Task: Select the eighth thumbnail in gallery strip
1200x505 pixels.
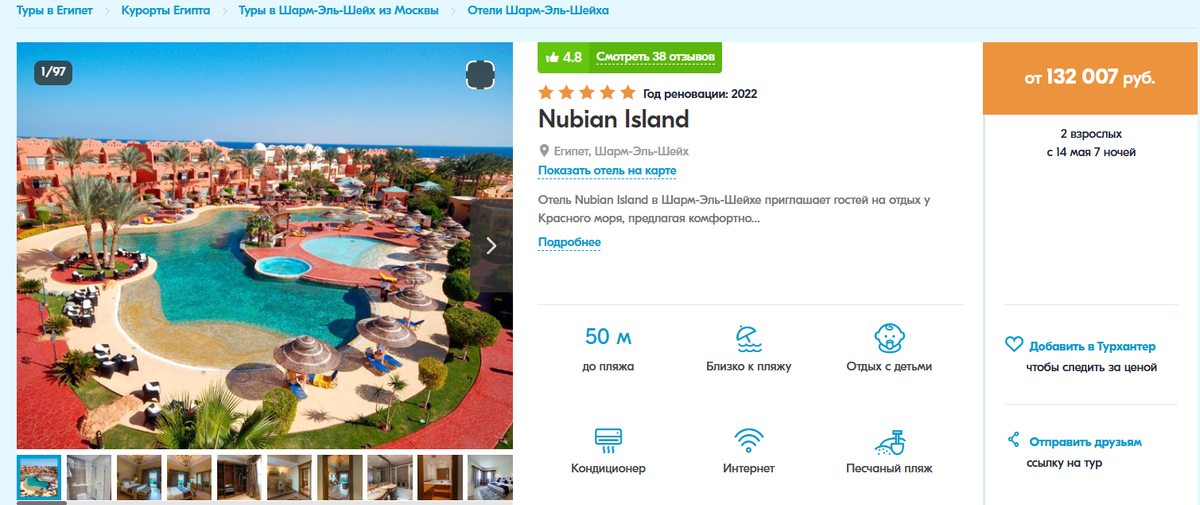Action: pos(389,478)
